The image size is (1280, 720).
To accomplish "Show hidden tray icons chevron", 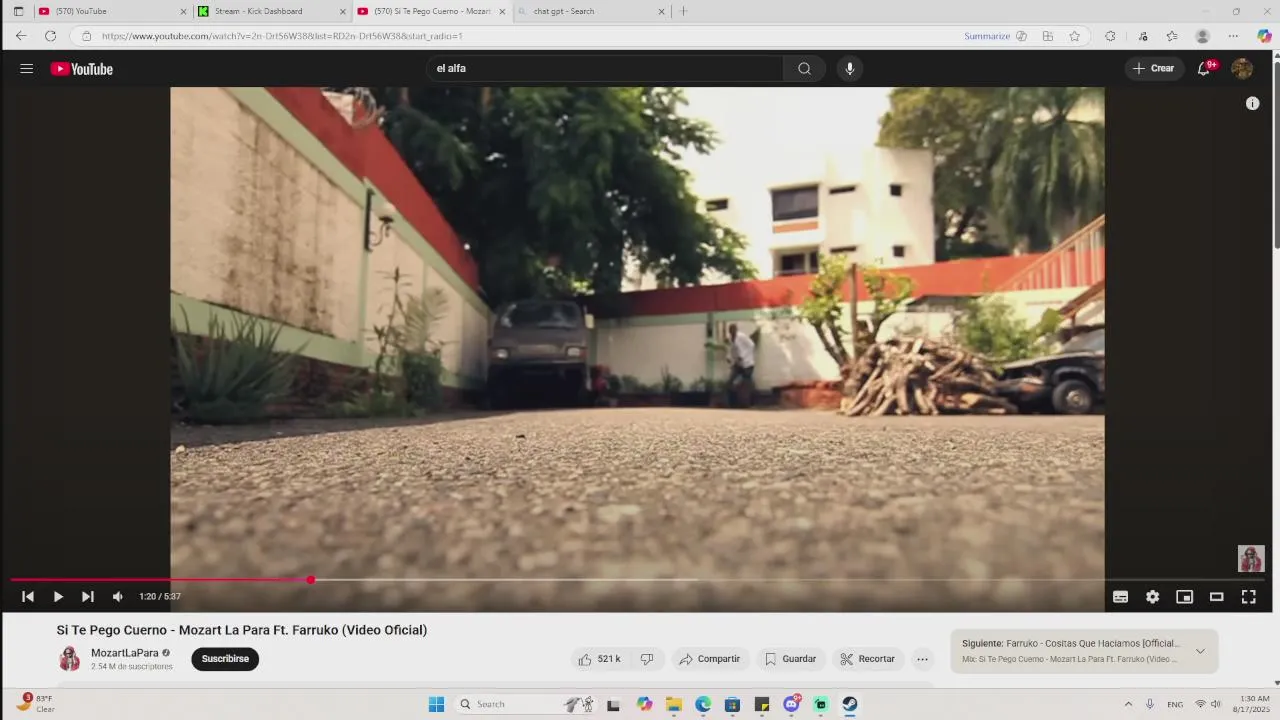I will 1128,704.
